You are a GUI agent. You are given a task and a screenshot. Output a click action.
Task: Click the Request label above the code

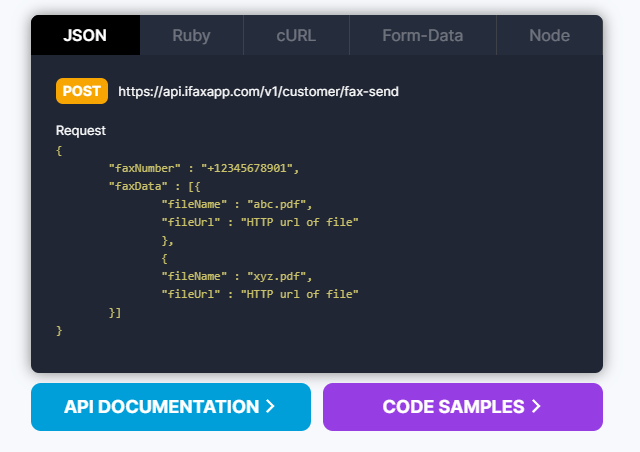[81, 130]
